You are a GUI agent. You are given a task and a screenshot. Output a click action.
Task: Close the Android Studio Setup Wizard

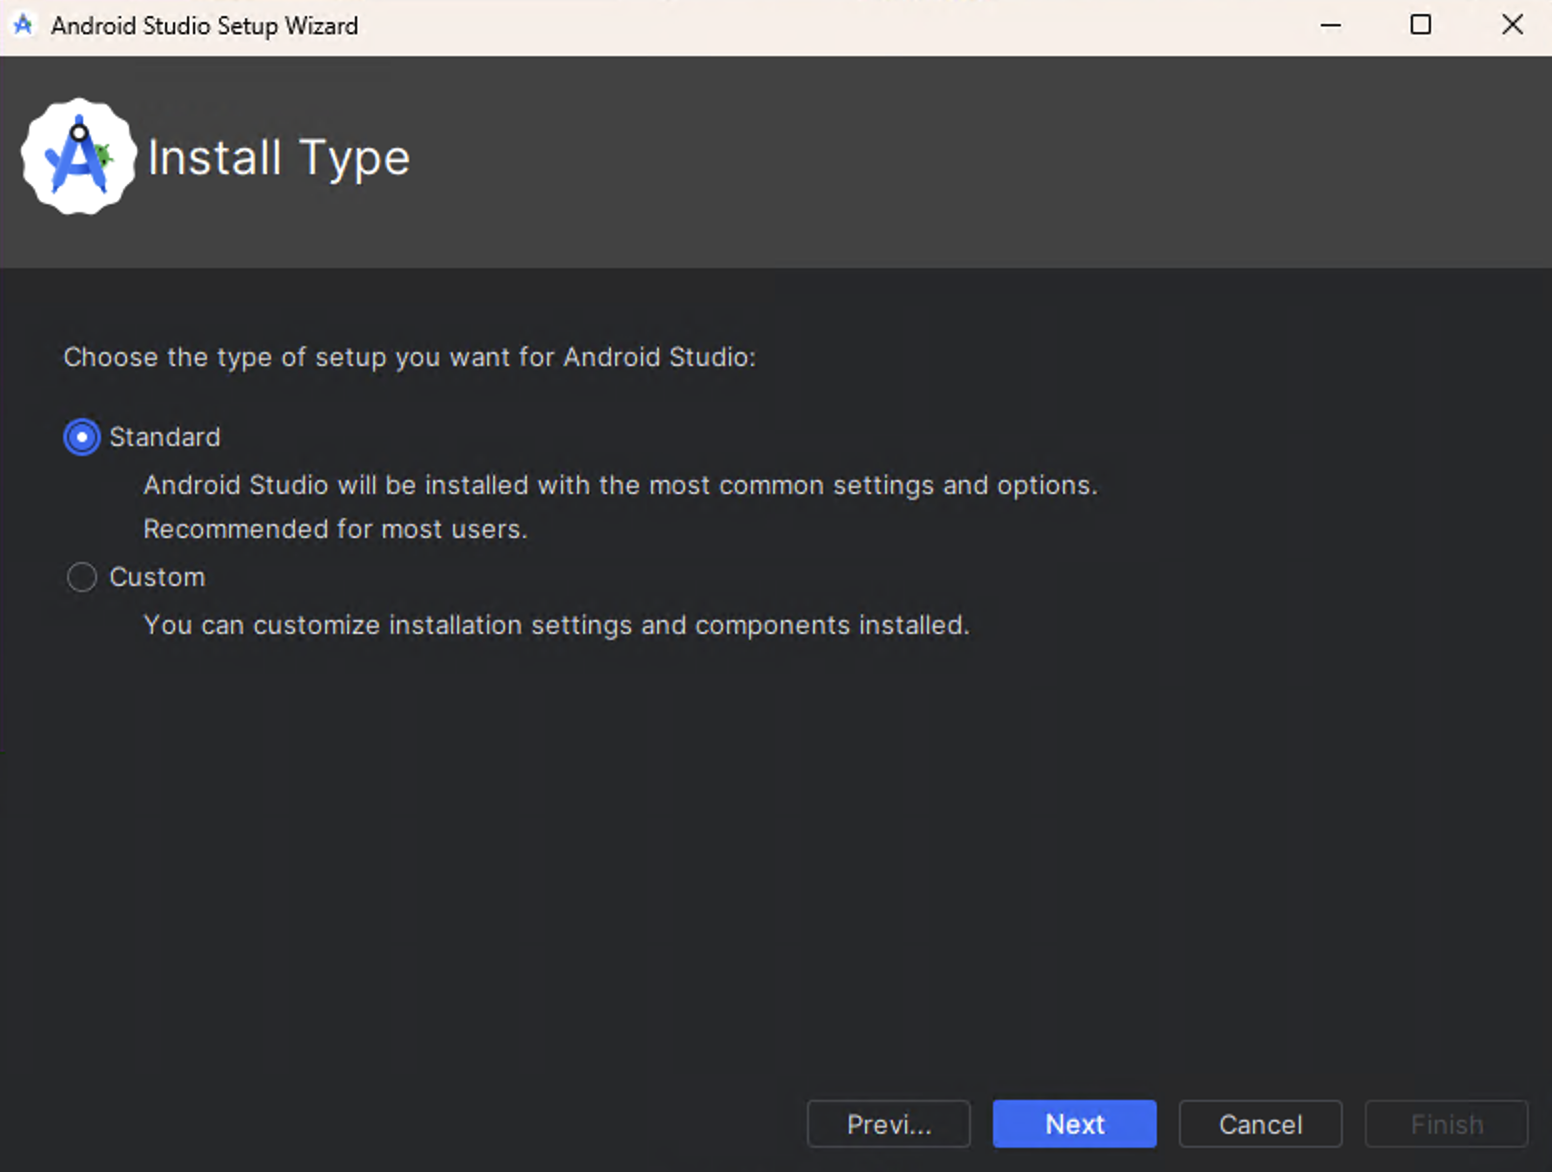click(x=1513, y=25)
